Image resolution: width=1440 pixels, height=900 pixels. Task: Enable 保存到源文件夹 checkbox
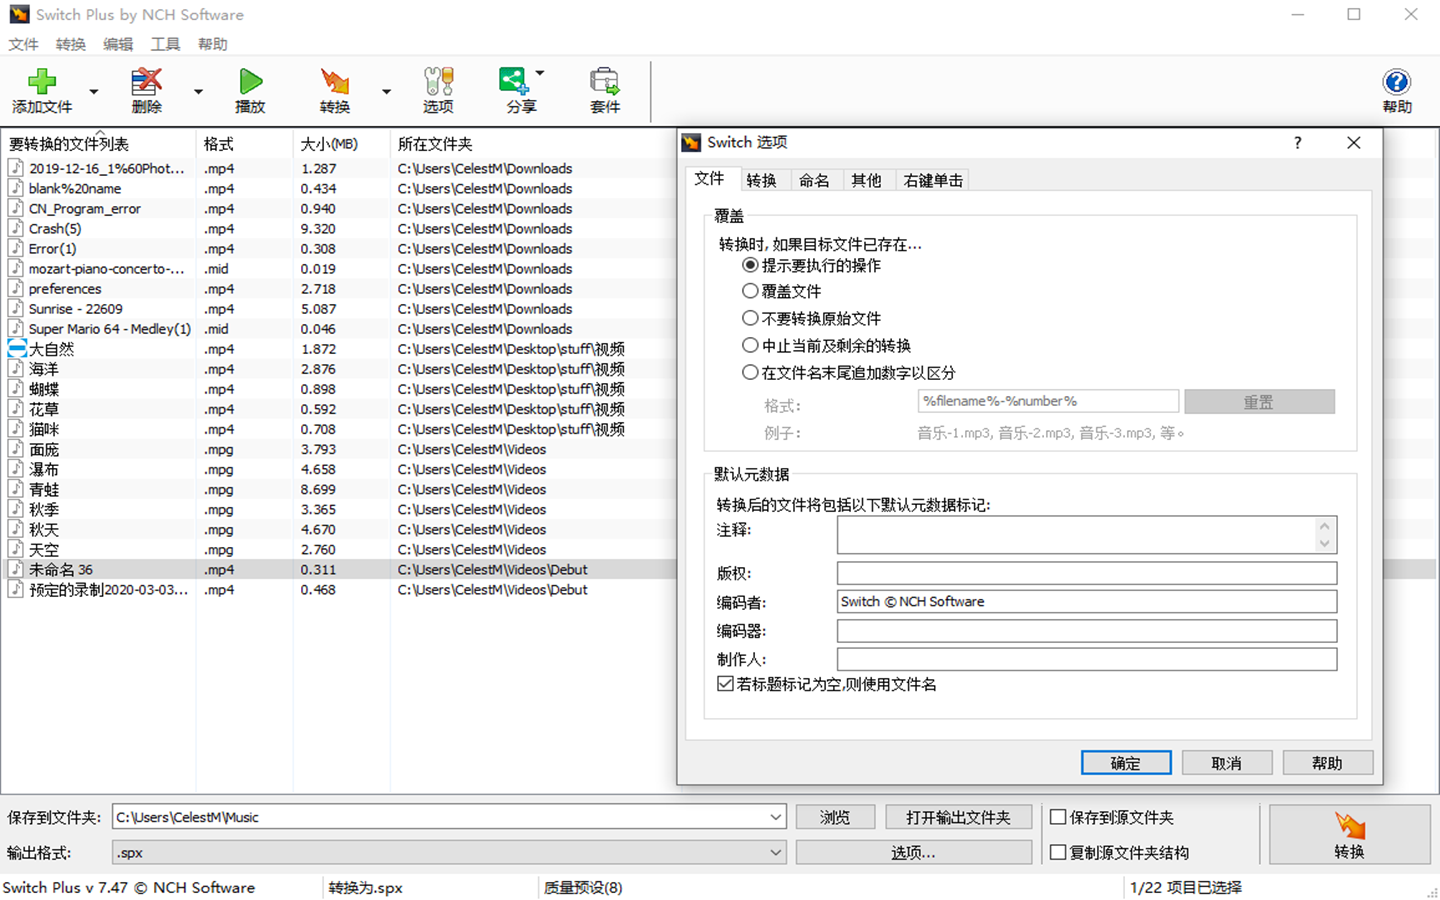(x=1058, y=817)
